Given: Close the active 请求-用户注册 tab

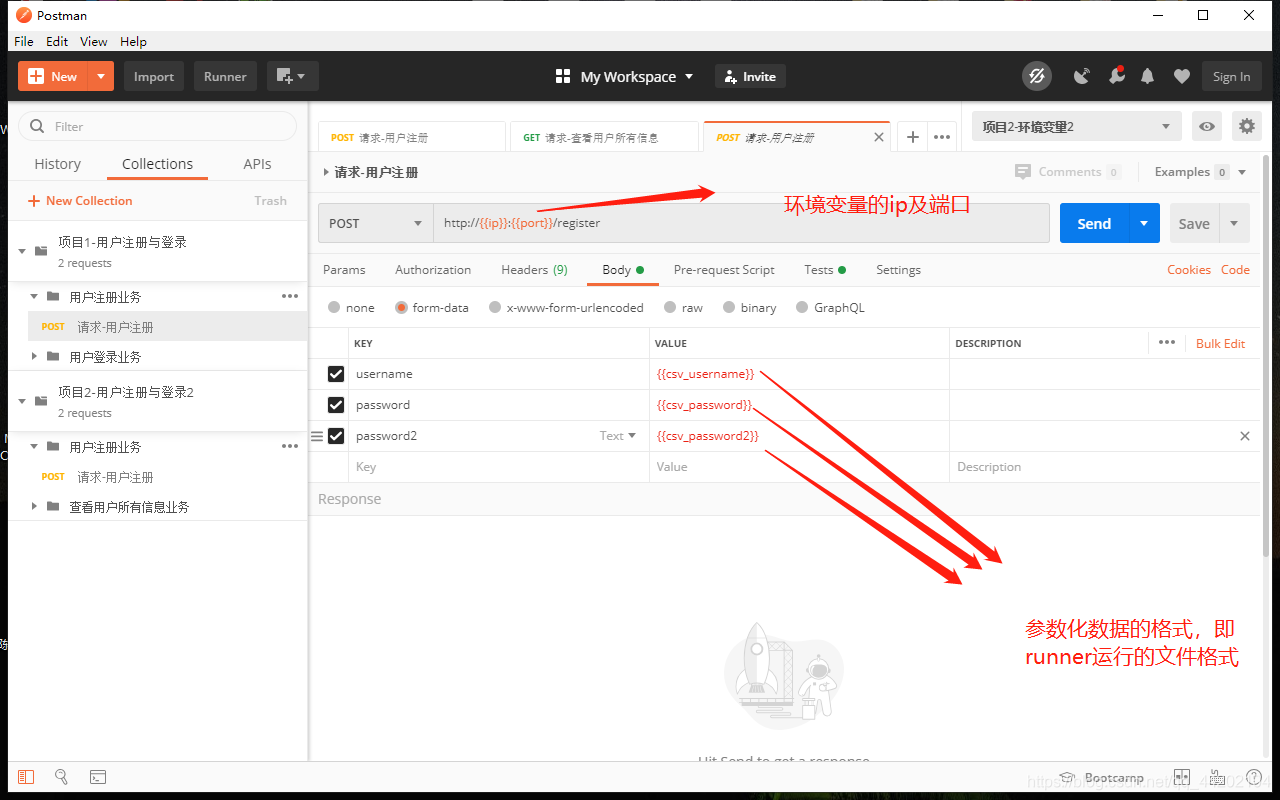Looking at the screenshot, I should tap(879, 137).
